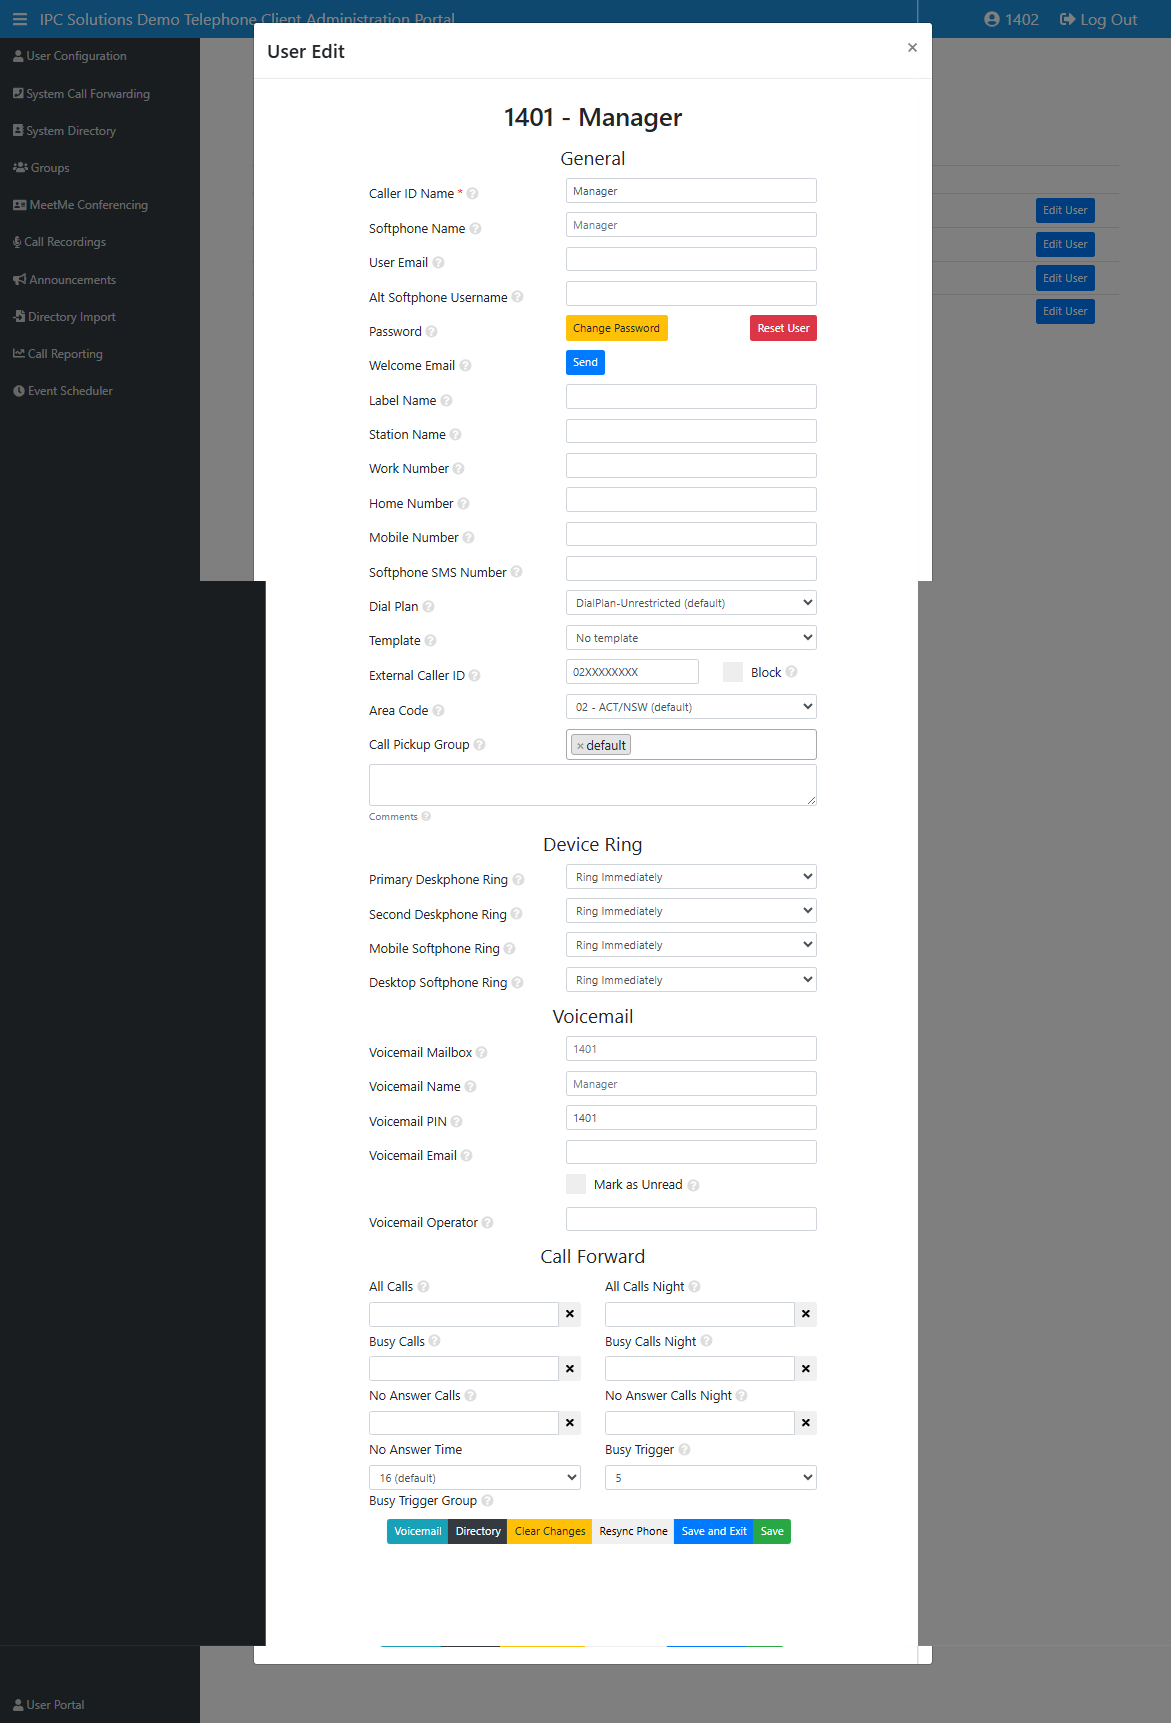Click the Save and Exit button

tap(713, 1532)
